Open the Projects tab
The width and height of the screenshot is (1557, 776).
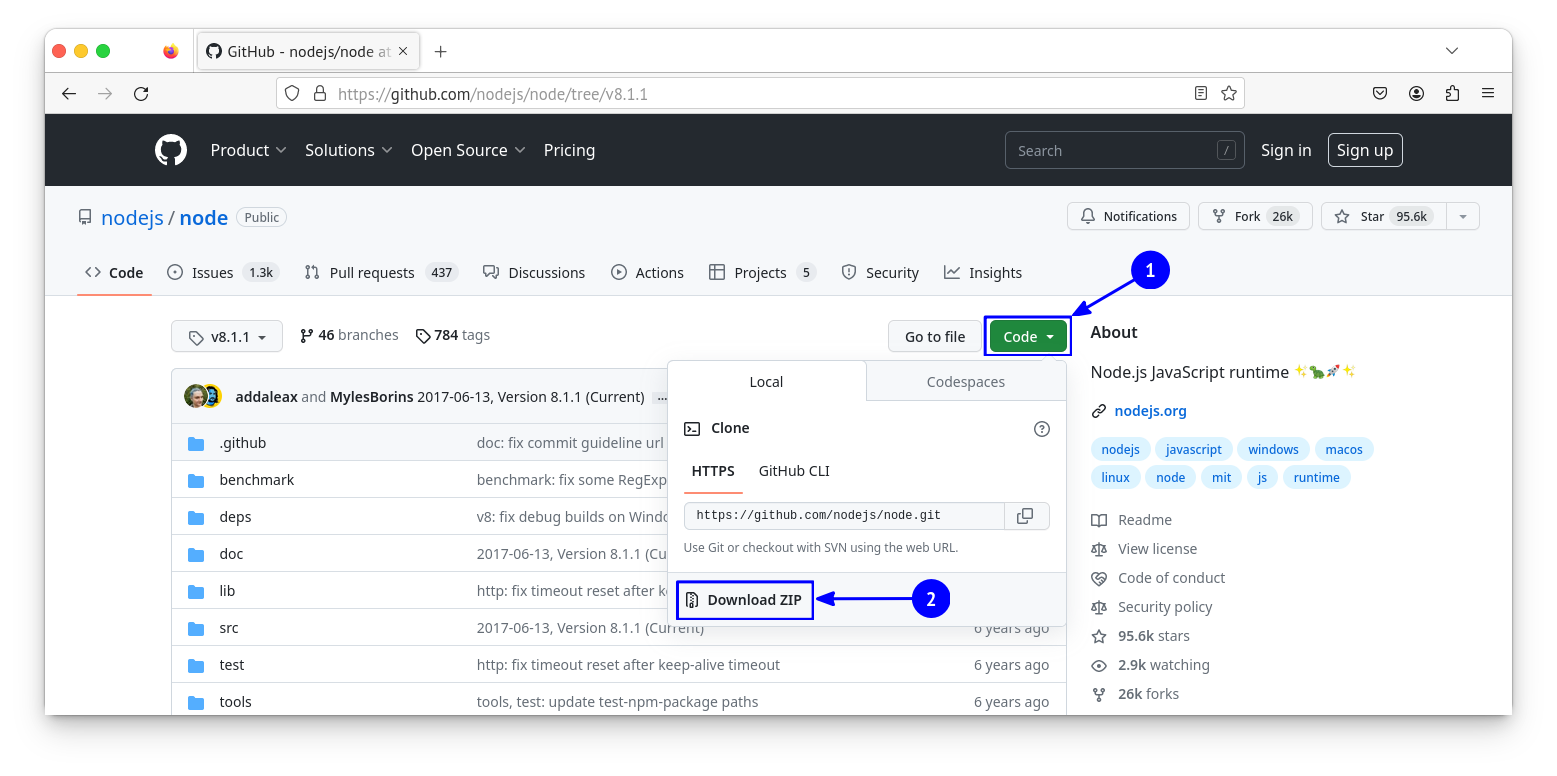tap(762, 272)
